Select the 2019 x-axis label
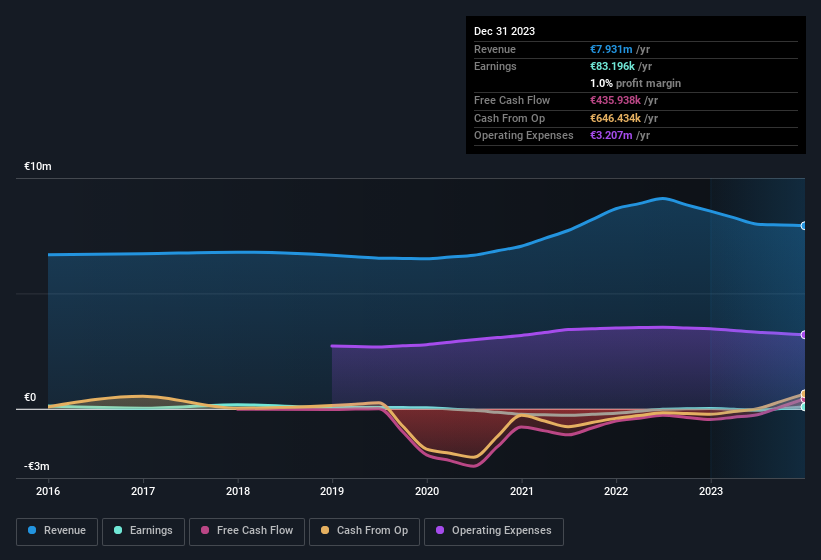The image size is (821, 560). [x=332, y=491]
